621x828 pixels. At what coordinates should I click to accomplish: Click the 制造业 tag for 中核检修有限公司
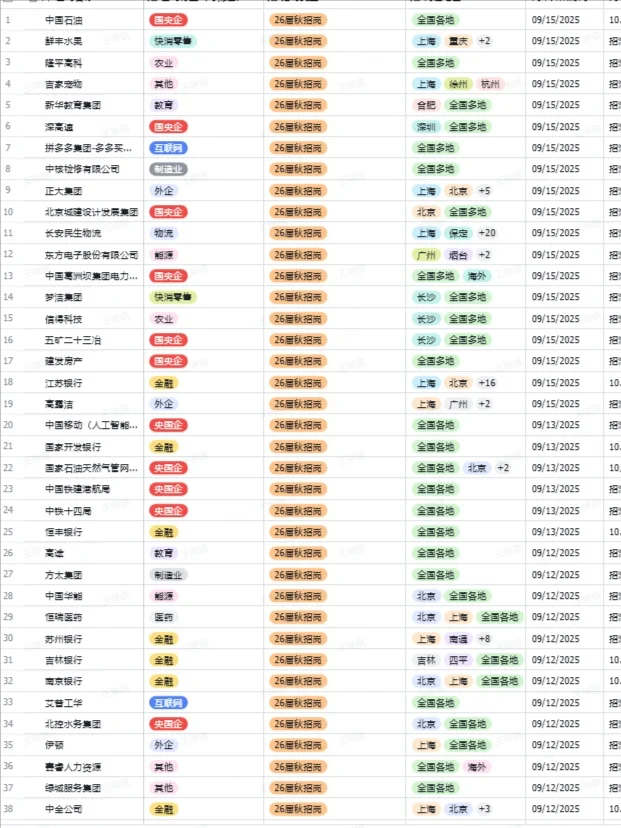pyautogui.click(x=168, y=169)
